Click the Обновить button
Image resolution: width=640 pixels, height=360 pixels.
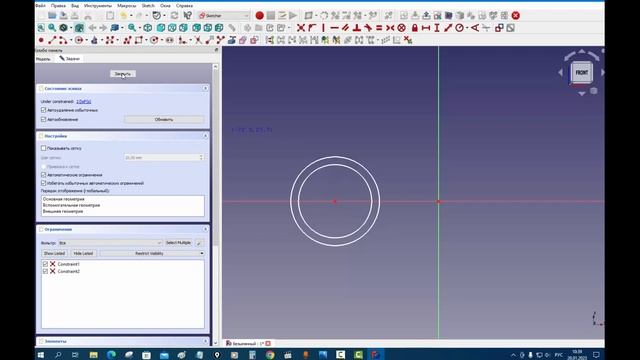[x=164, y=120]
